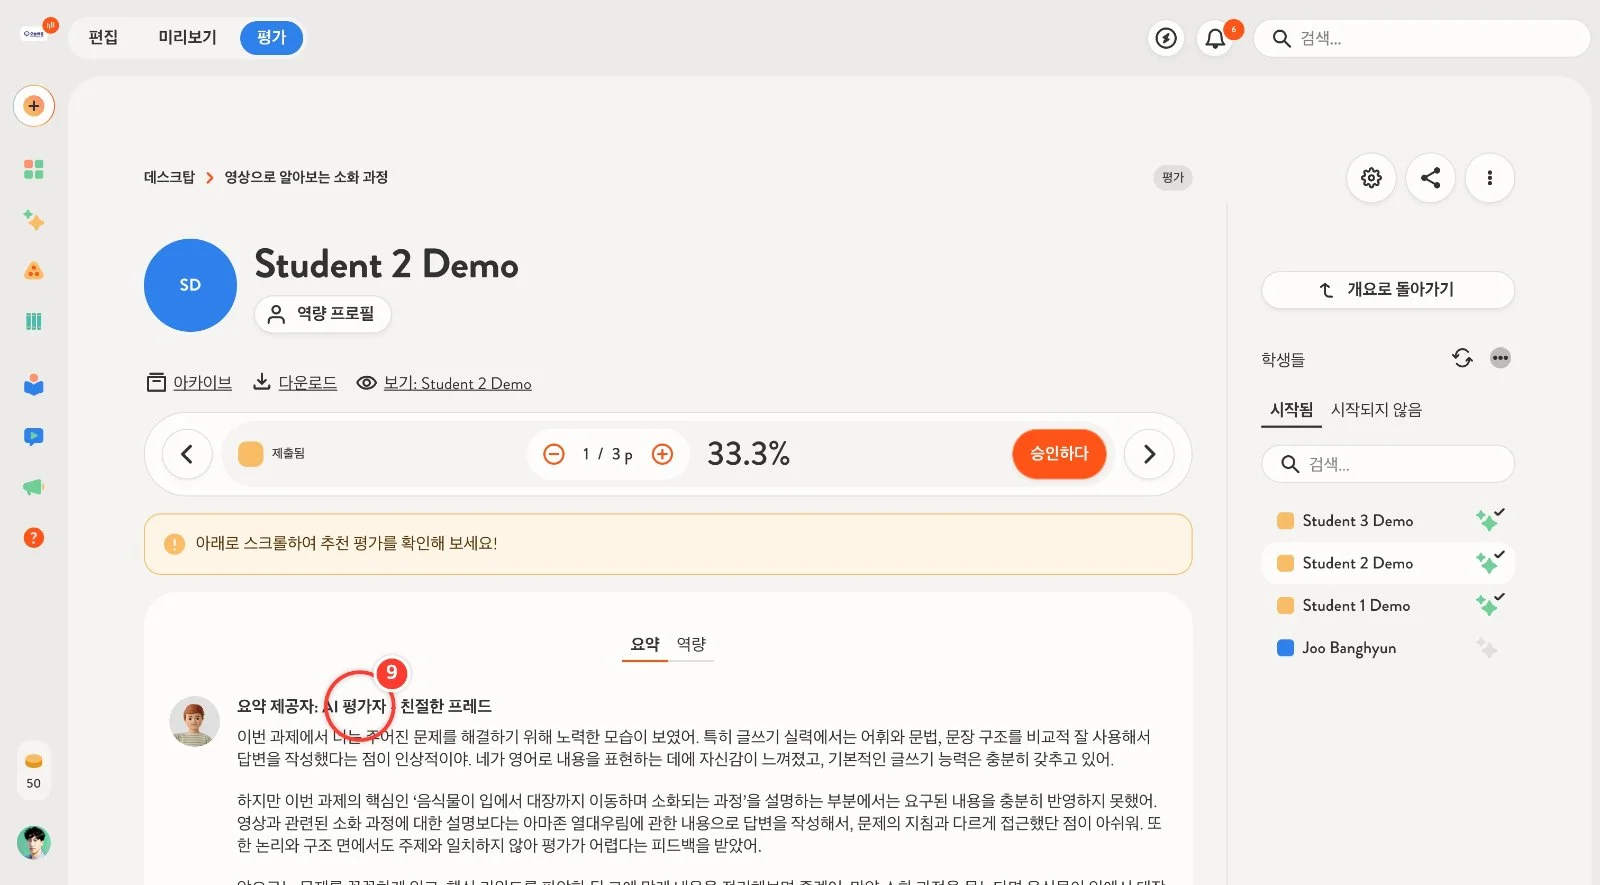
Task: Switch to the 편집 tab
Action: [103, 38]
